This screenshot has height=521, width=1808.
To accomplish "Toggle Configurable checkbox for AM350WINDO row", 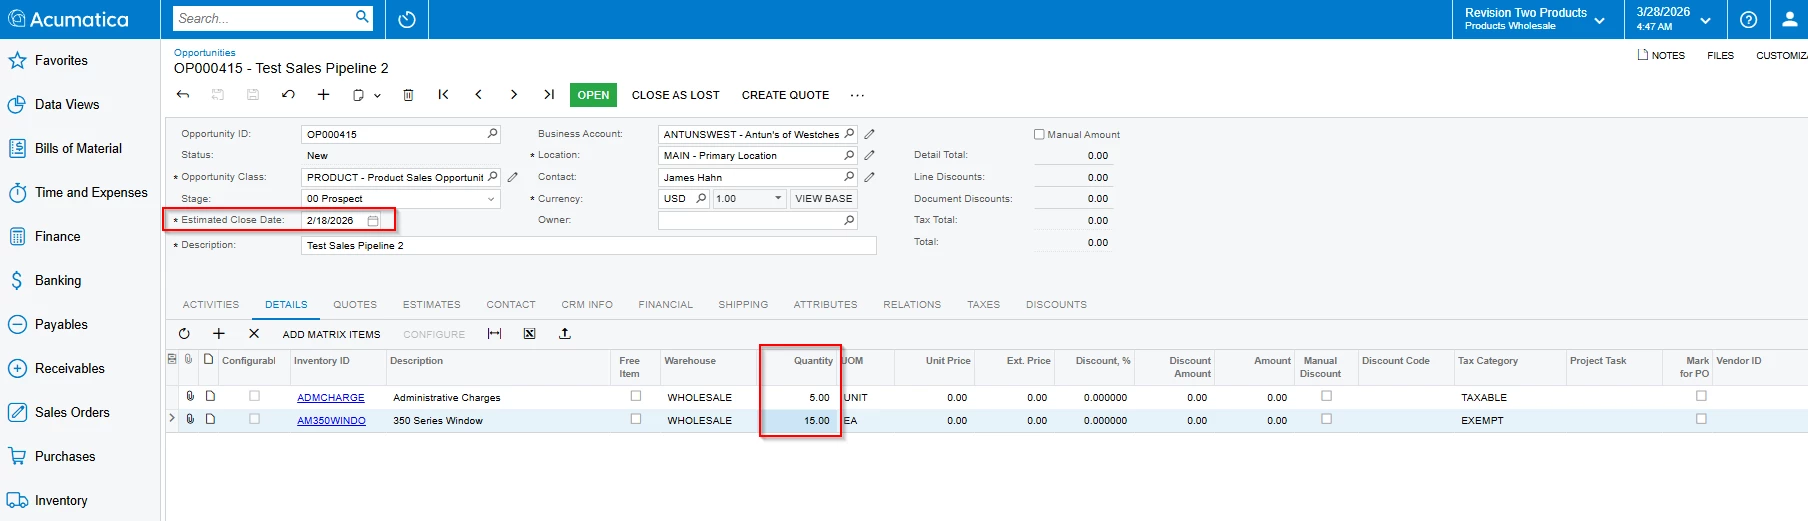I will click(x=254, y=419).
